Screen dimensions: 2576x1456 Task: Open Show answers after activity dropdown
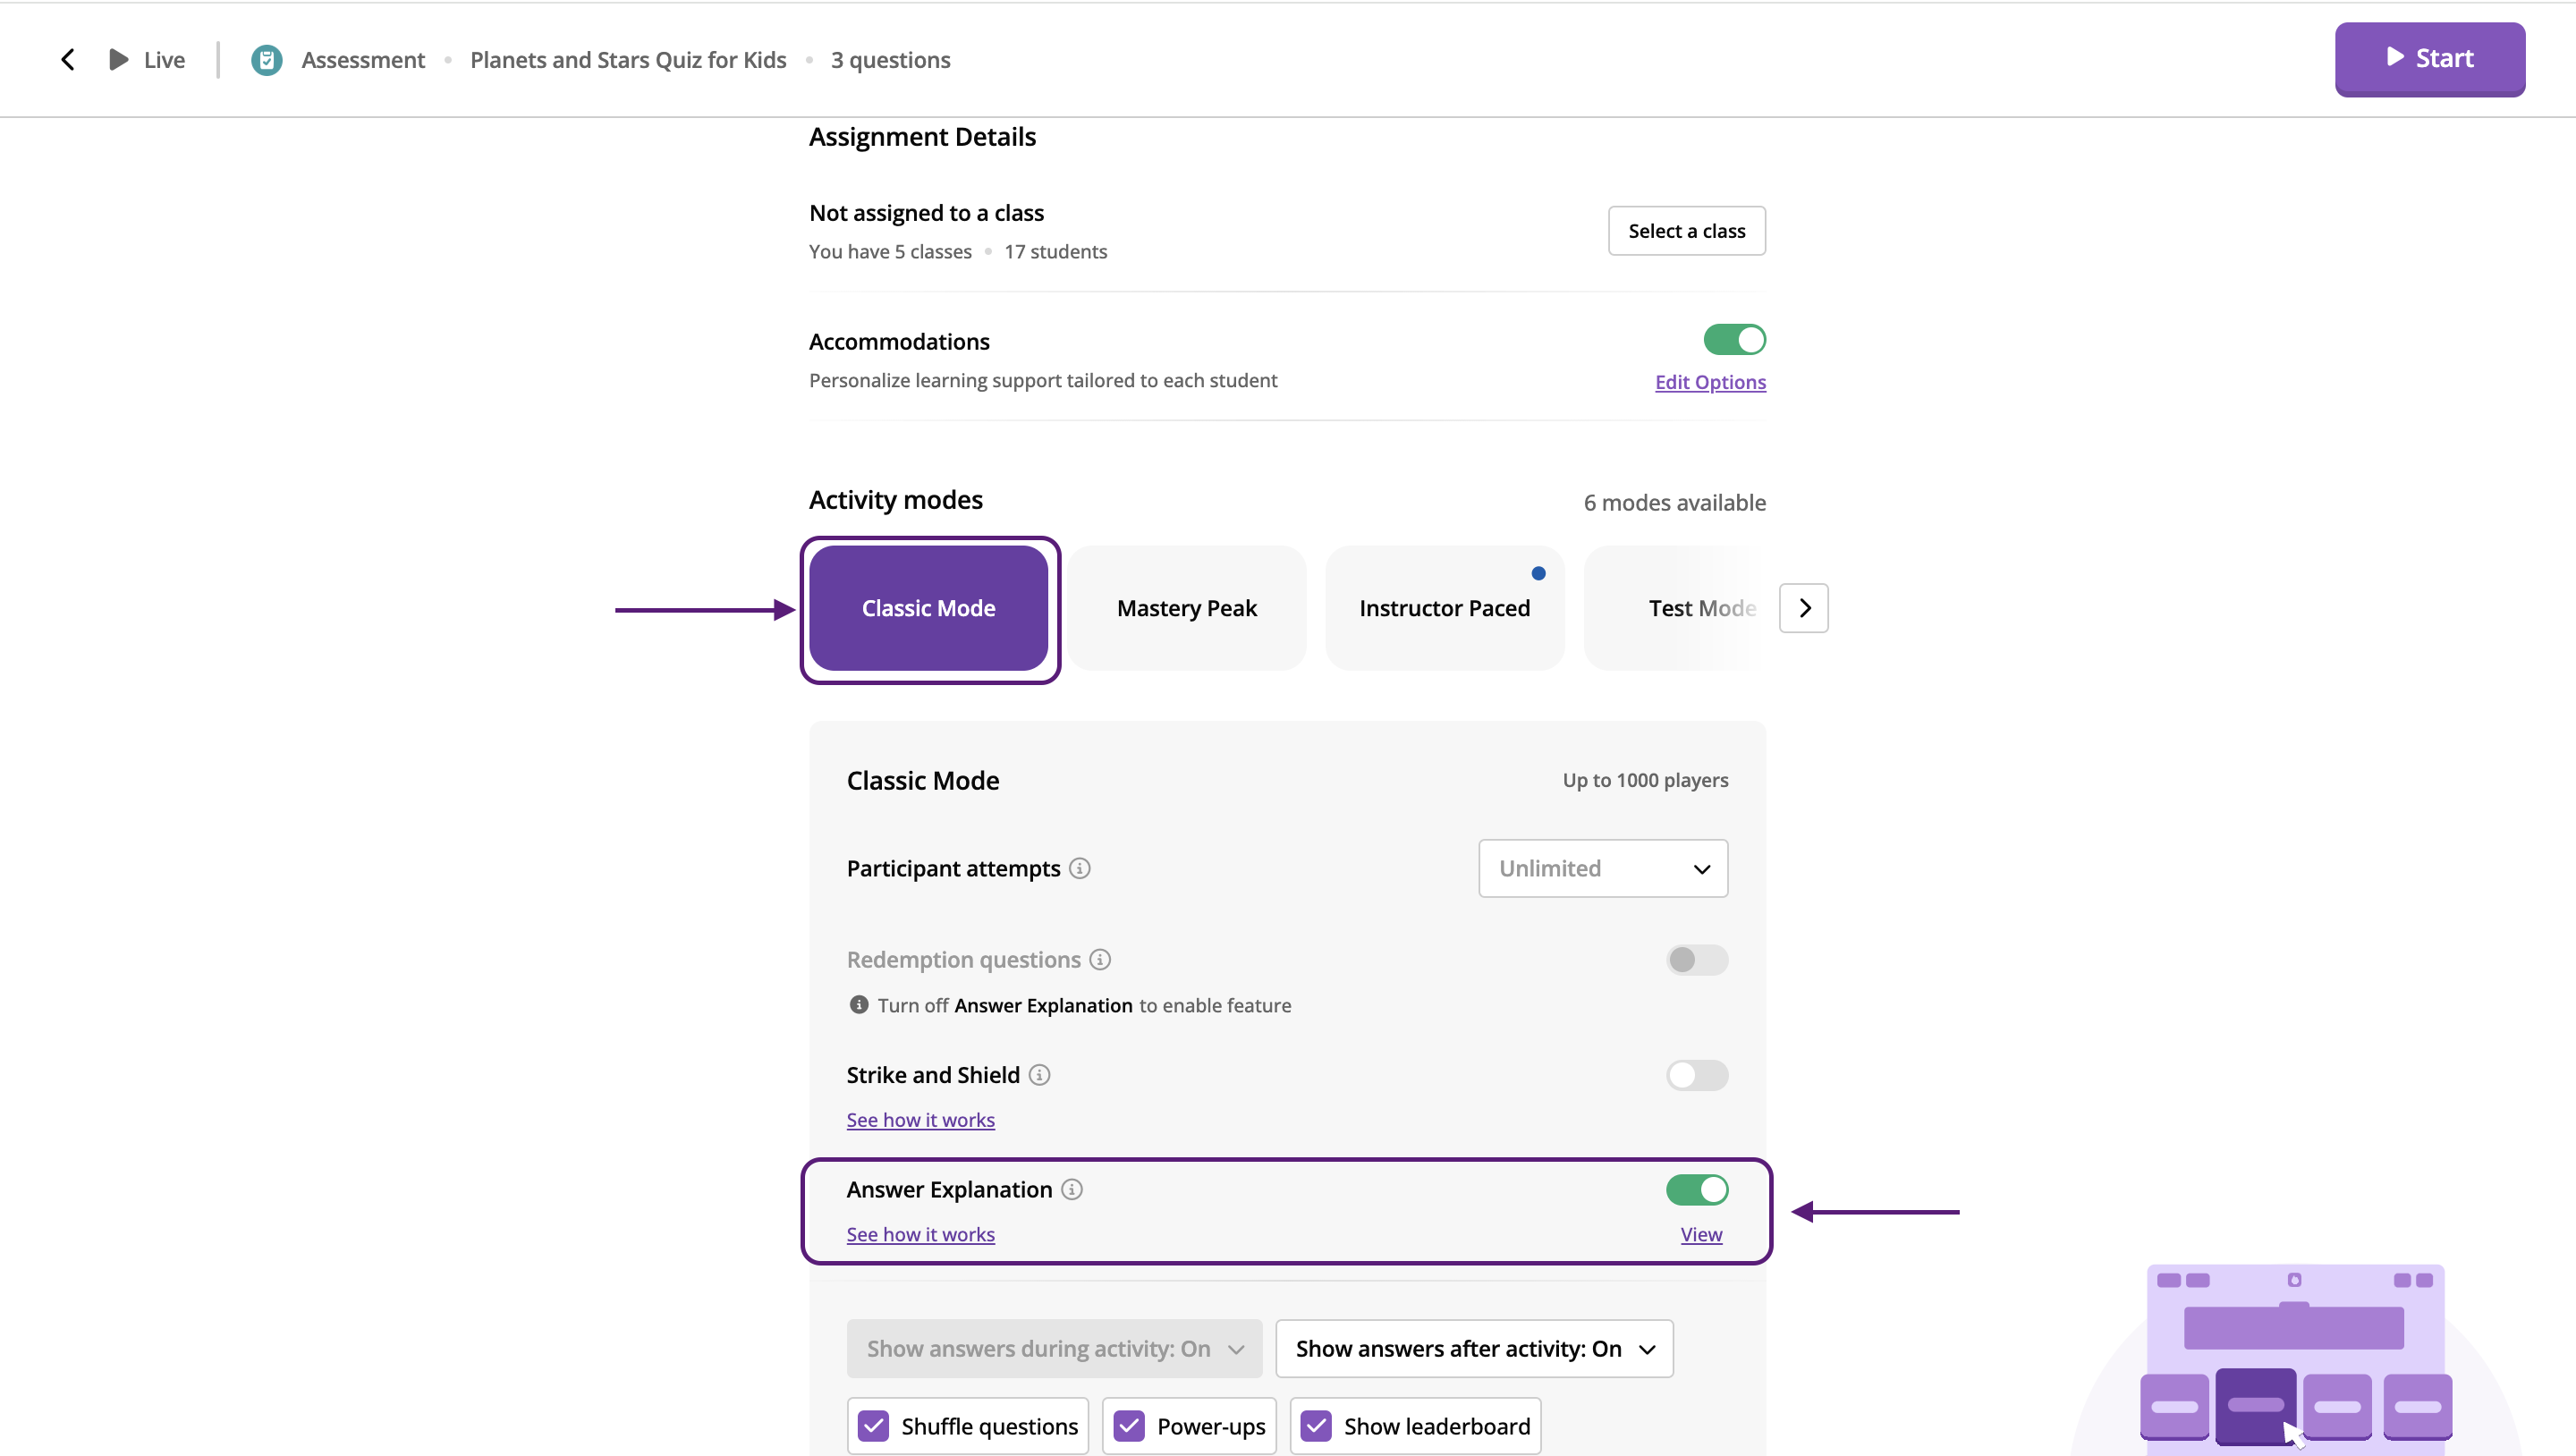click(1474, 1349)
